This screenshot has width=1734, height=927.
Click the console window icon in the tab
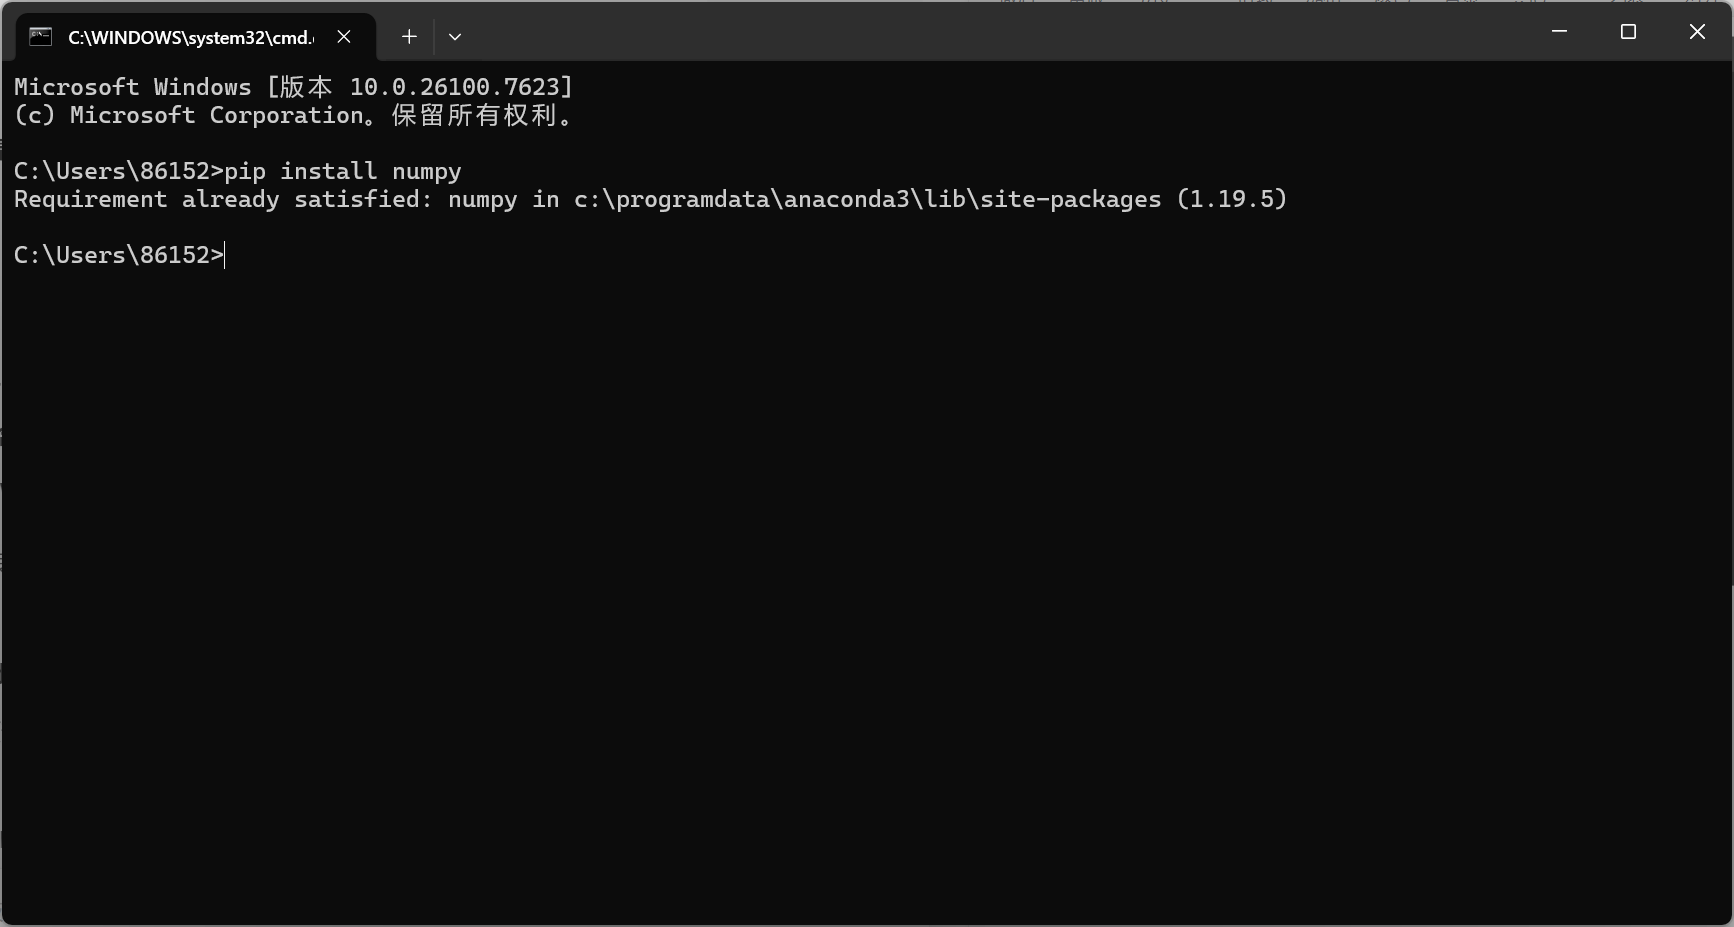tap(40, 37)
